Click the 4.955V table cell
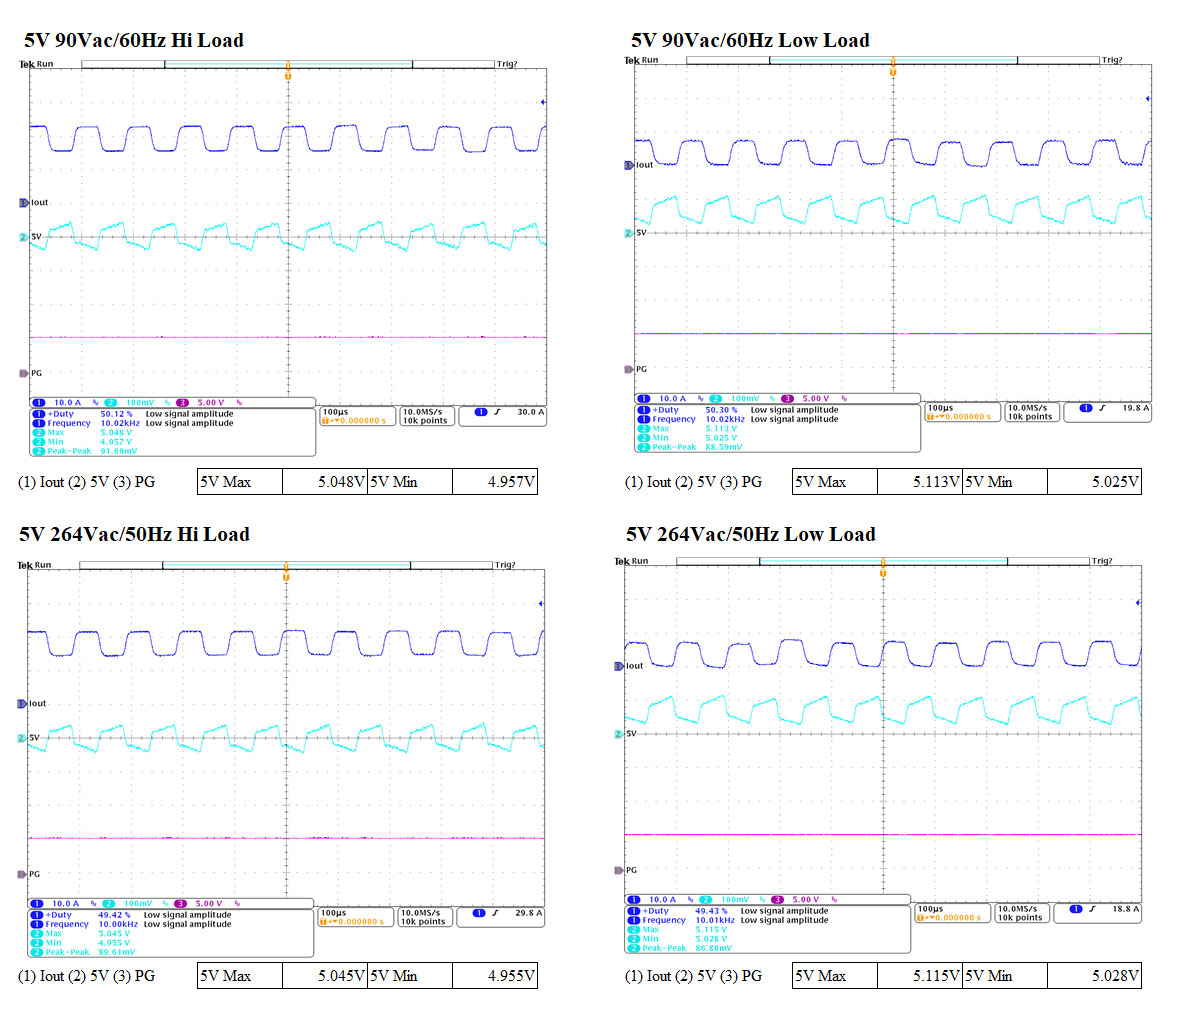Image resolution: width=1196 pixels, height=1015 pixels. 495,976
